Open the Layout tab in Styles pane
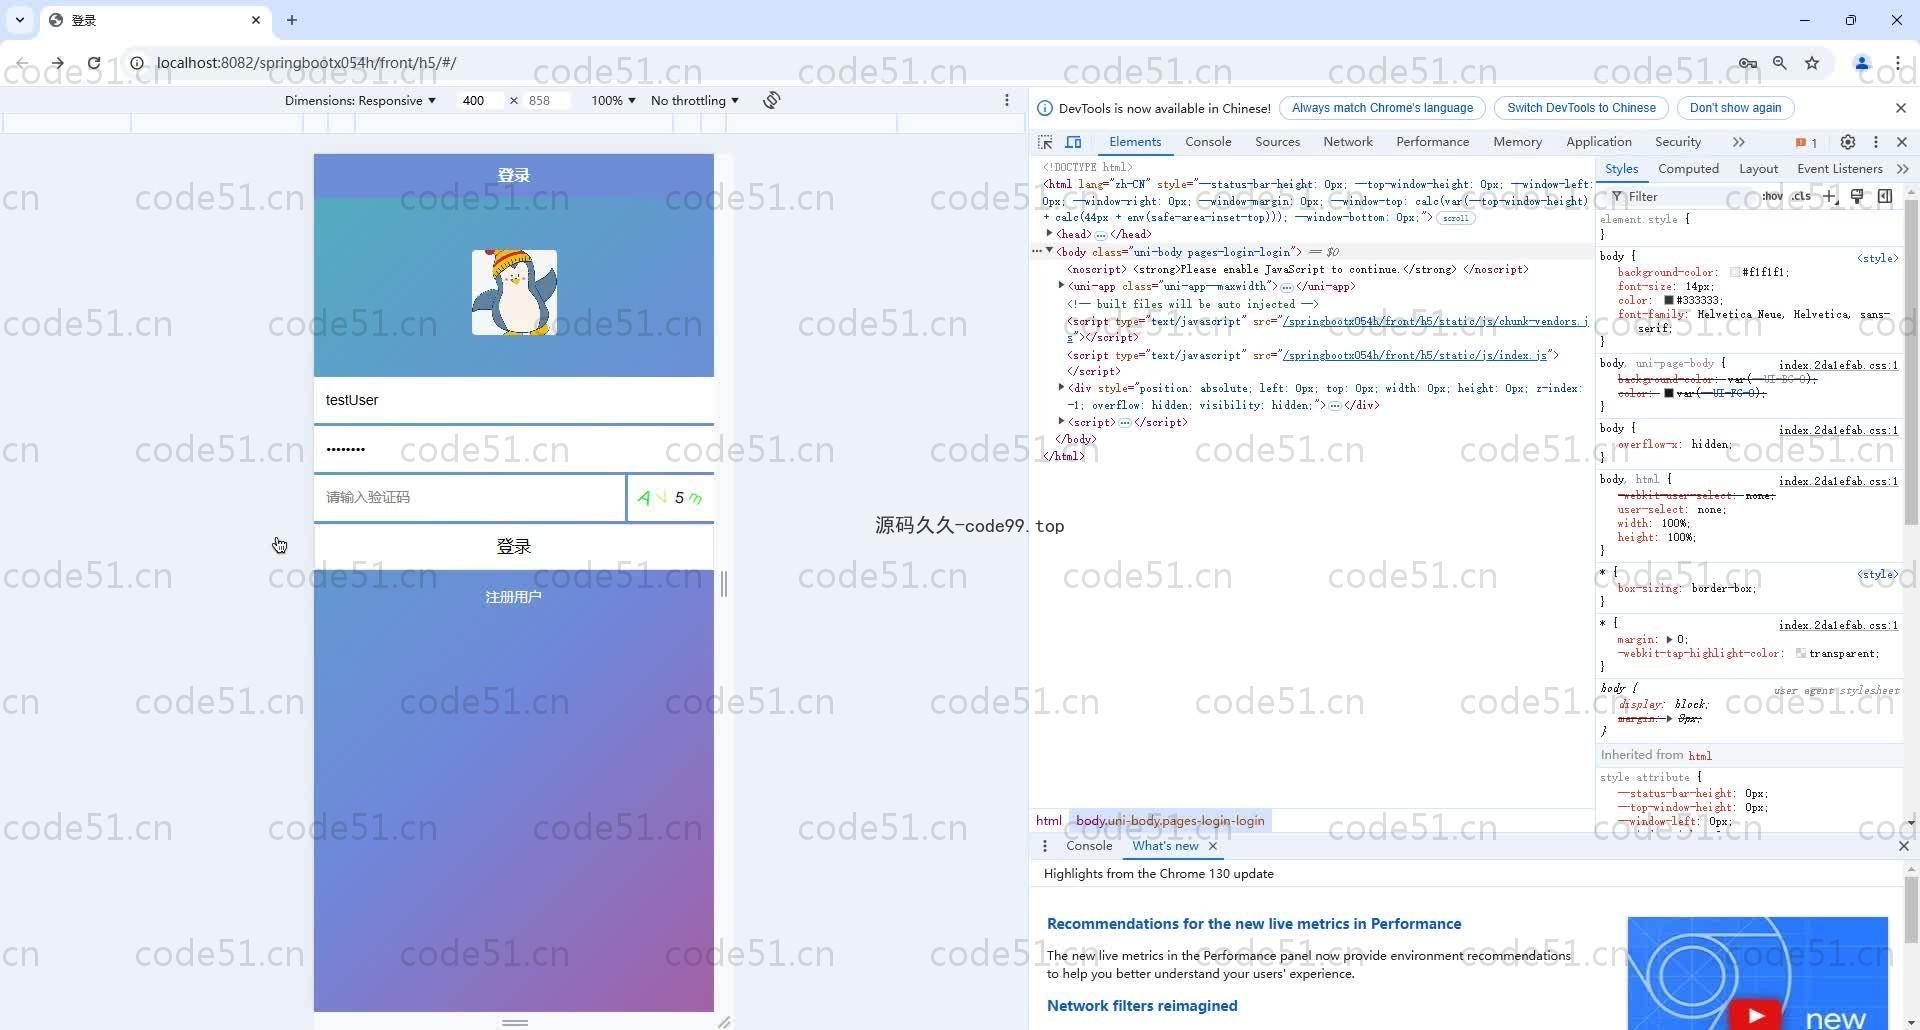Screen dimensions: 1920x1030 [1758, 169]
